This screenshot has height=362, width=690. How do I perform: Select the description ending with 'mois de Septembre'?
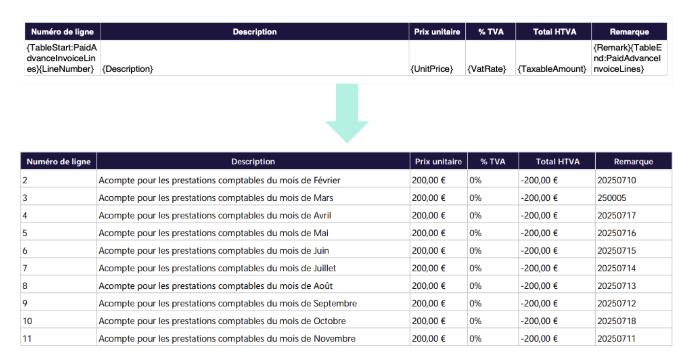(228, 303)
